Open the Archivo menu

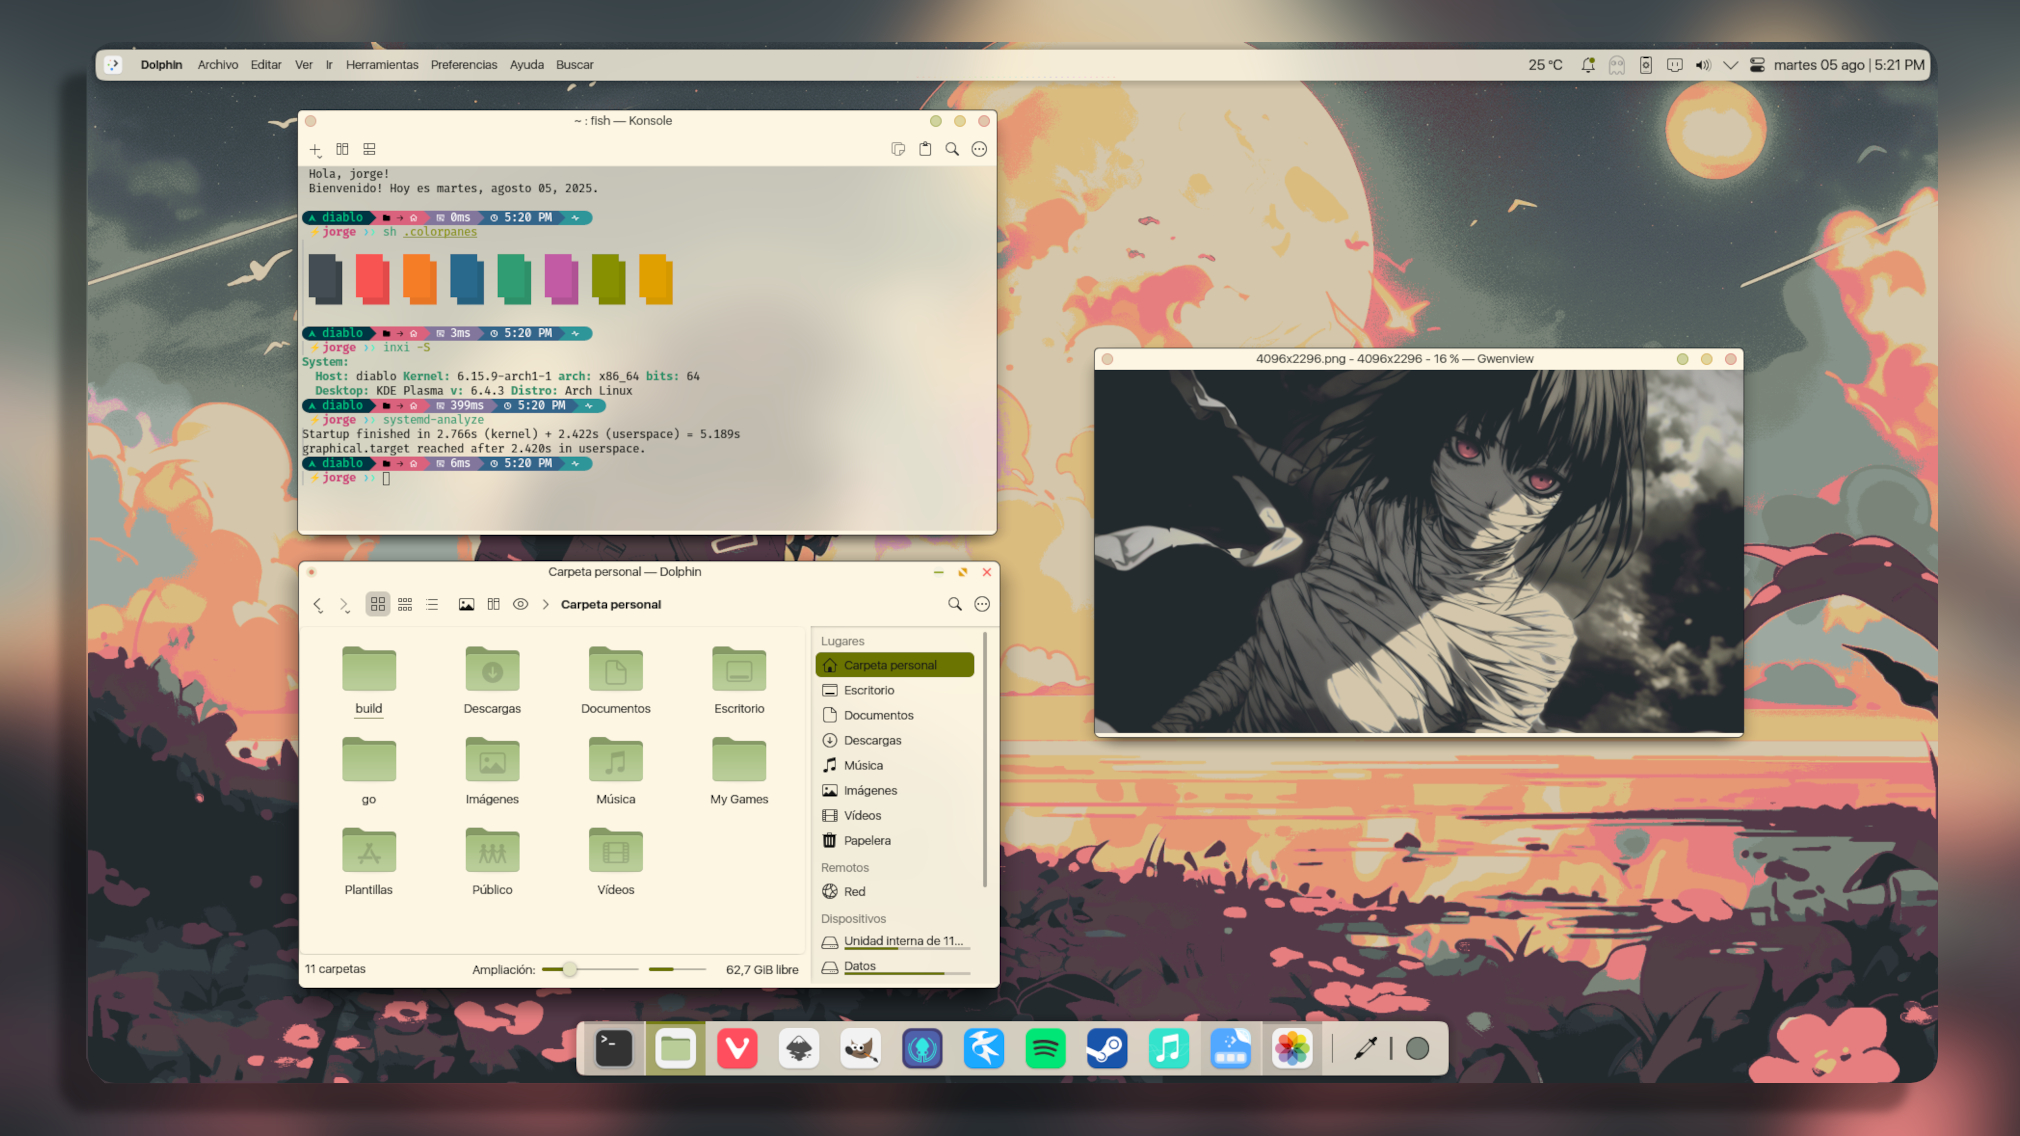coord(218,65)
